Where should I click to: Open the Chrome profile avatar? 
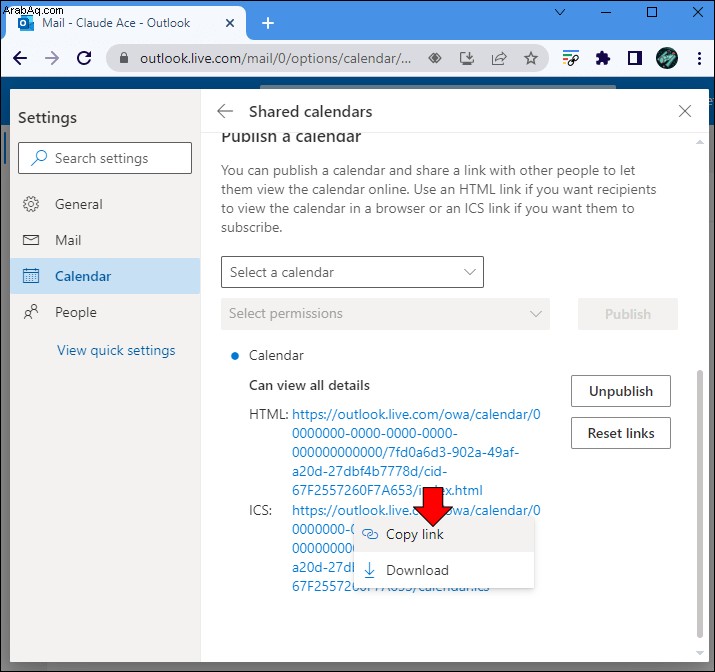click(x=667, y=58)
